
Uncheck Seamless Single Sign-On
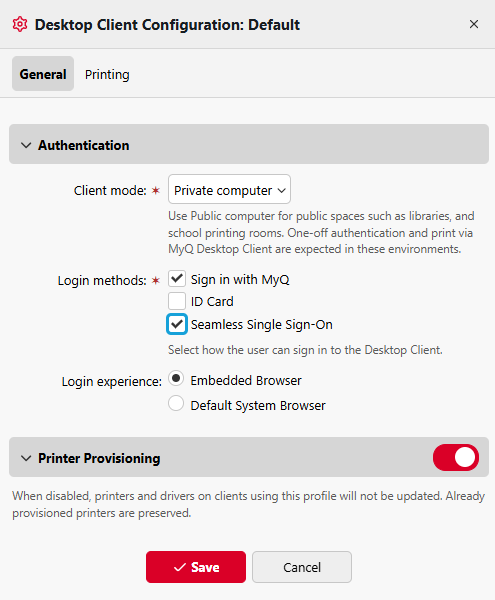[x=177, y=324]
